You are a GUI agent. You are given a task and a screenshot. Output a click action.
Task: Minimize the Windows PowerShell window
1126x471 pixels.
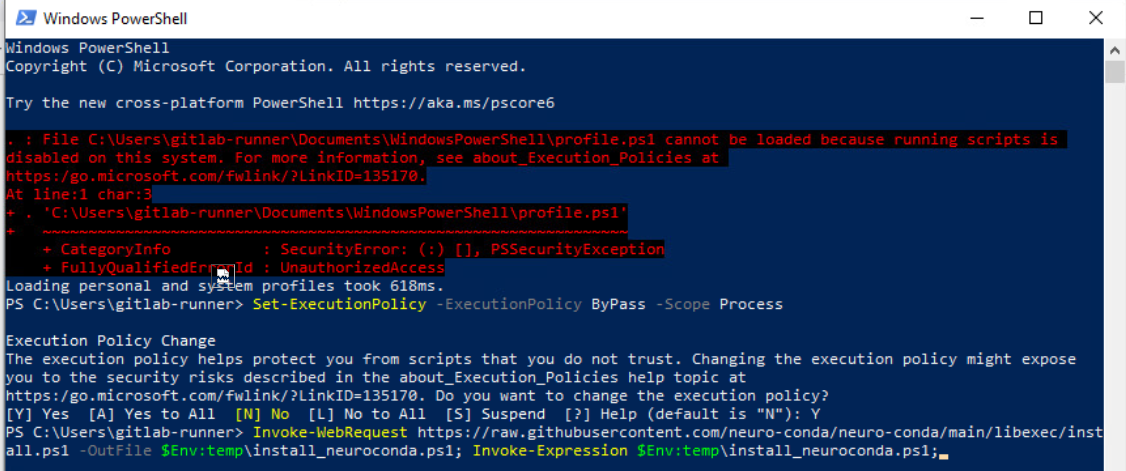point(980,18)
